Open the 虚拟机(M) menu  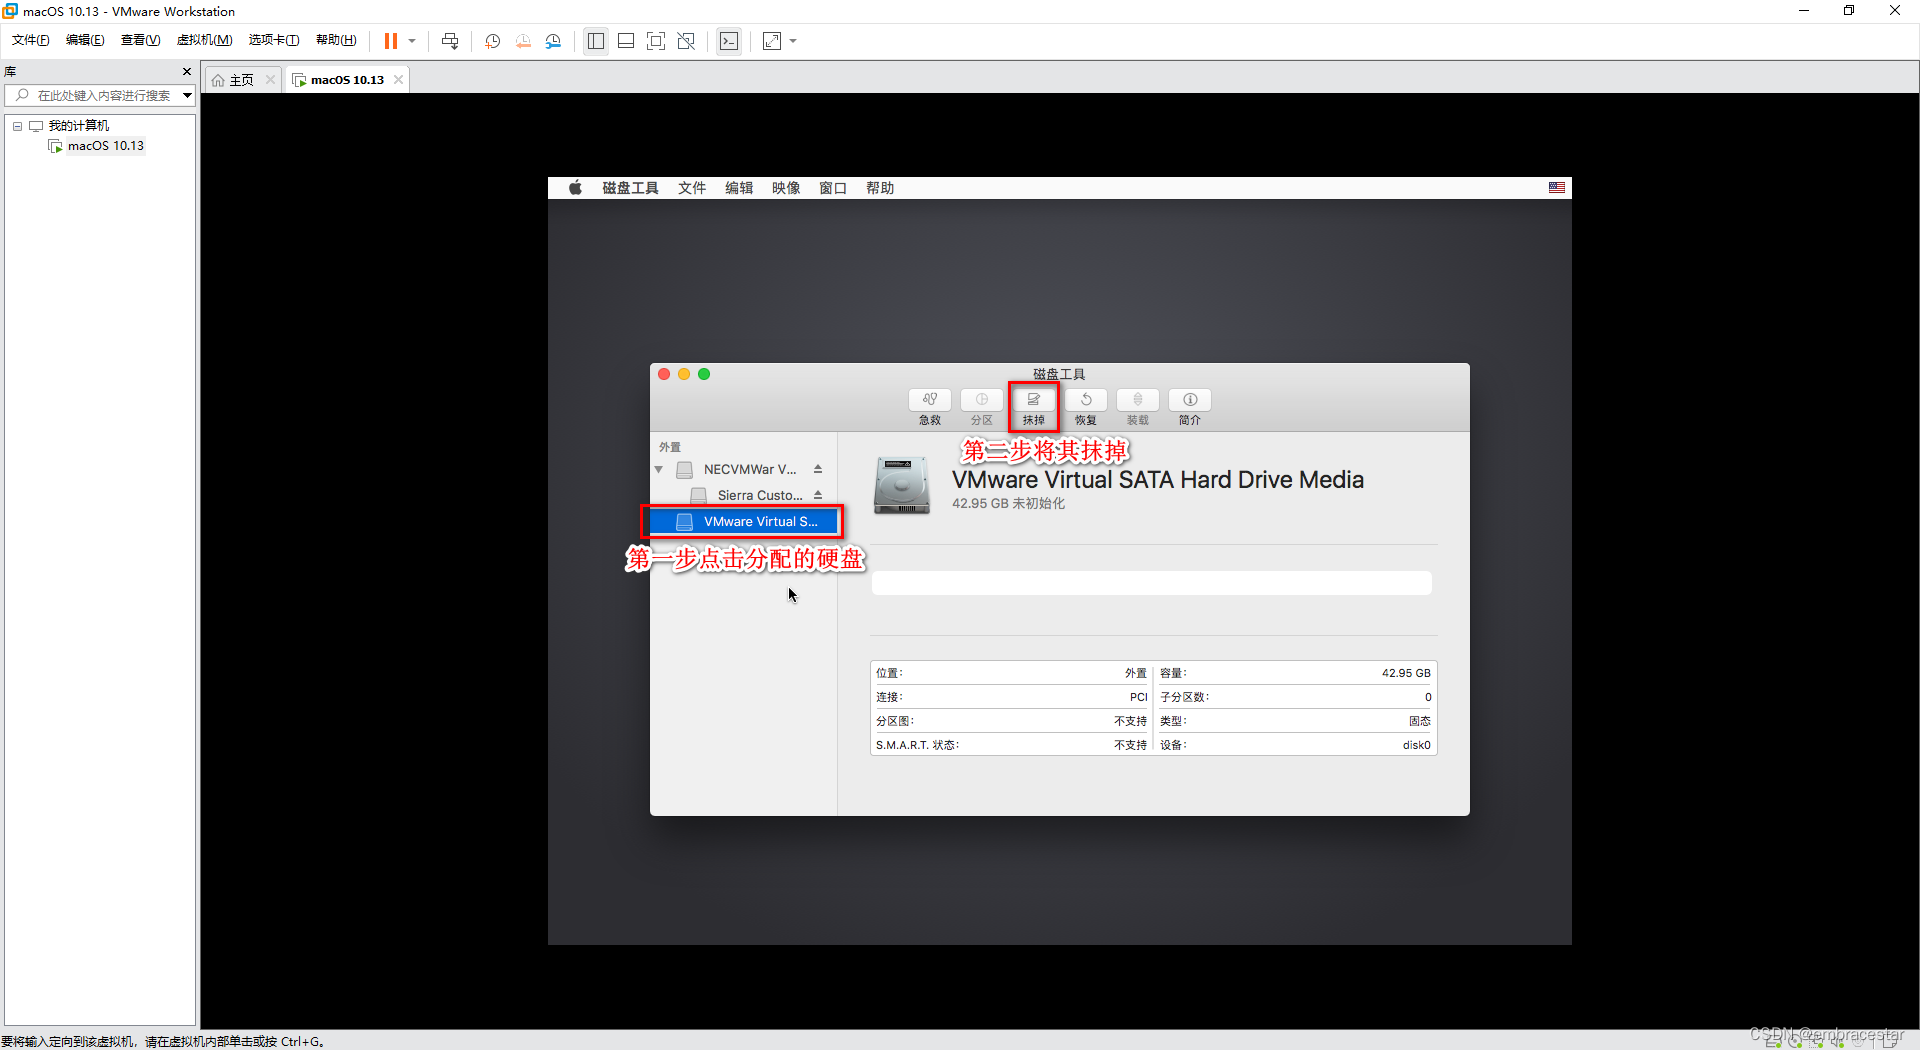click(x=204, y=40)
